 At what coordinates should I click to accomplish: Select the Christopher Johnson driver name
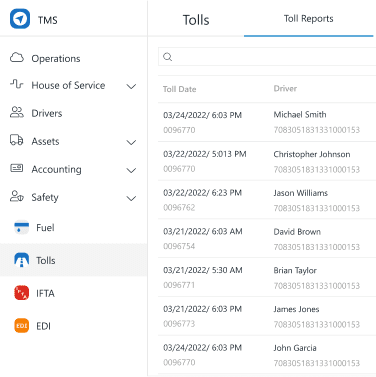312,154
